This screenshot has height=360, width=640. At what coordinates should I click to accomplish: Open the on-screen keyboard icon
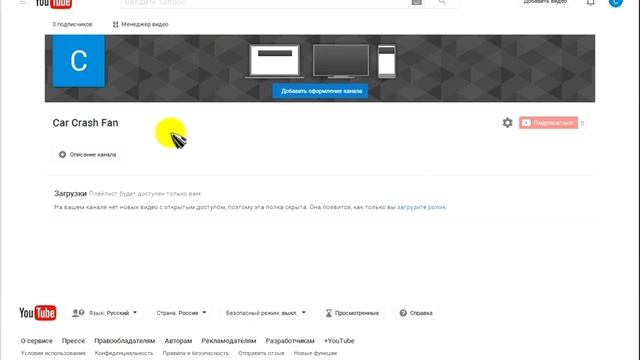click(416, 2)
